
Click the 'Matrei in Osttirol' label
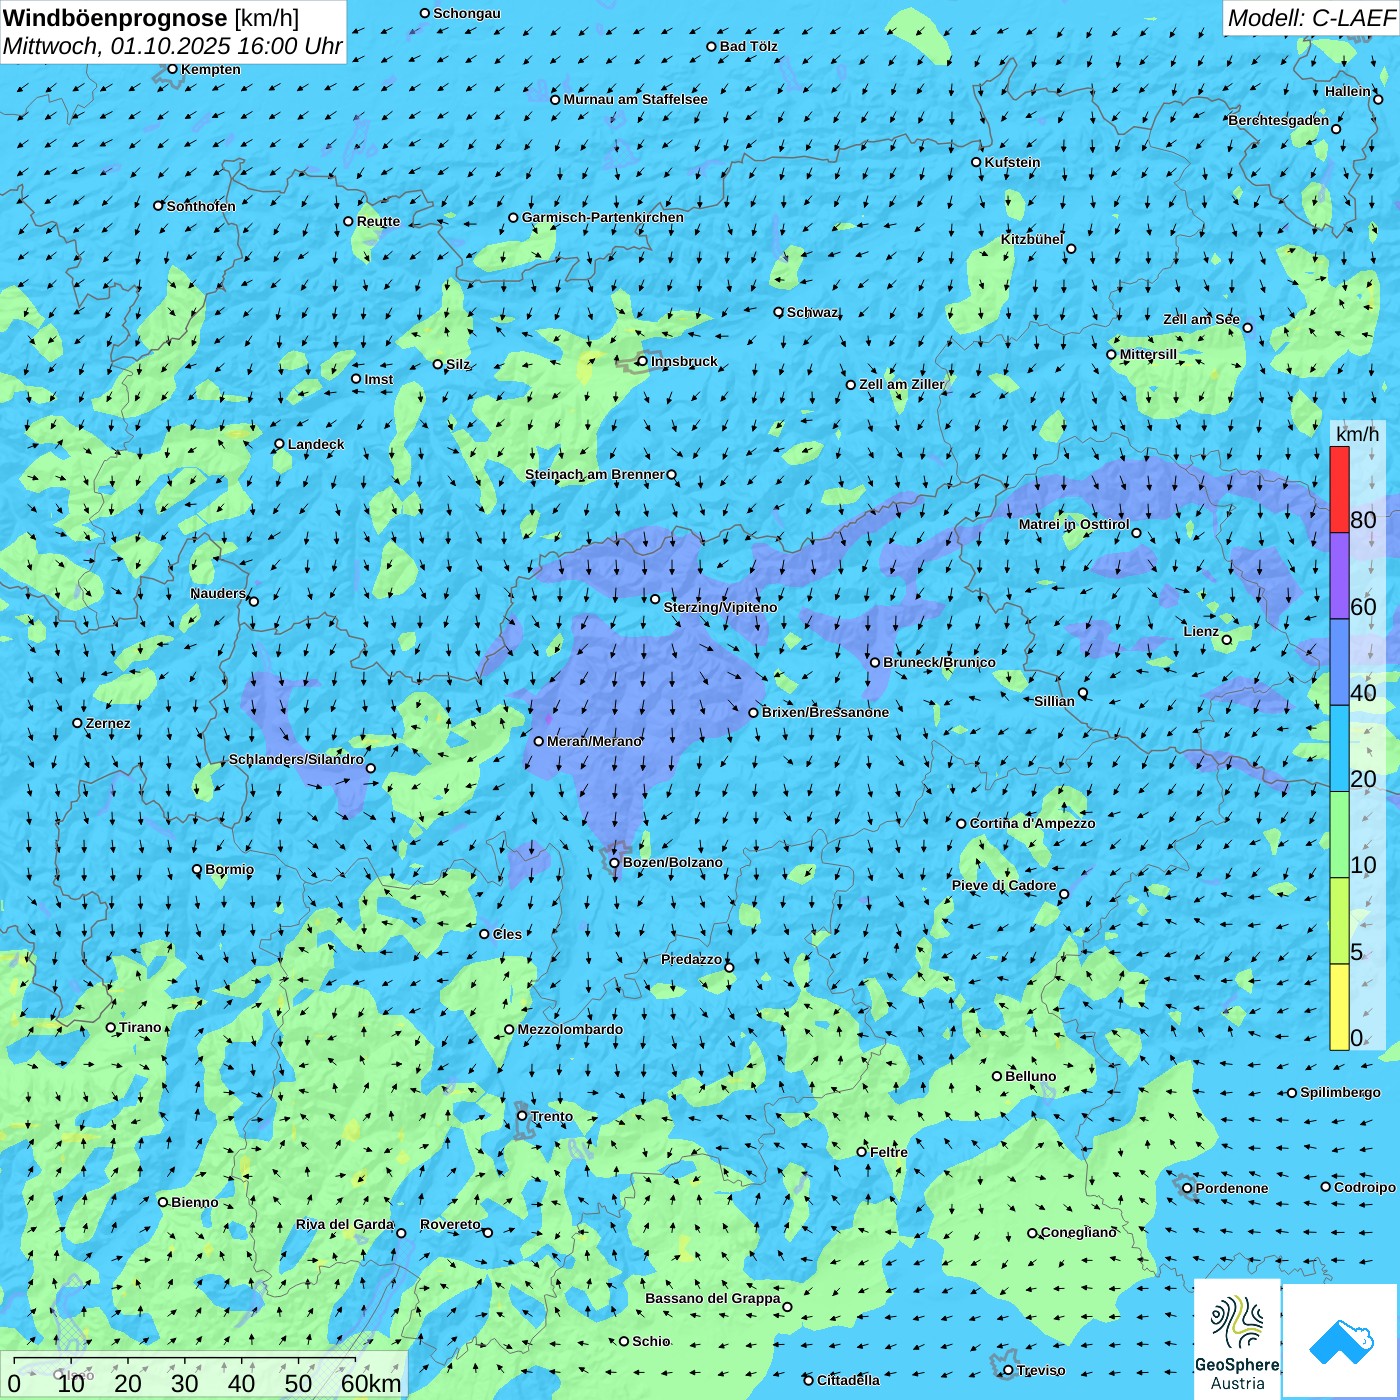[x=1074, y=524]
